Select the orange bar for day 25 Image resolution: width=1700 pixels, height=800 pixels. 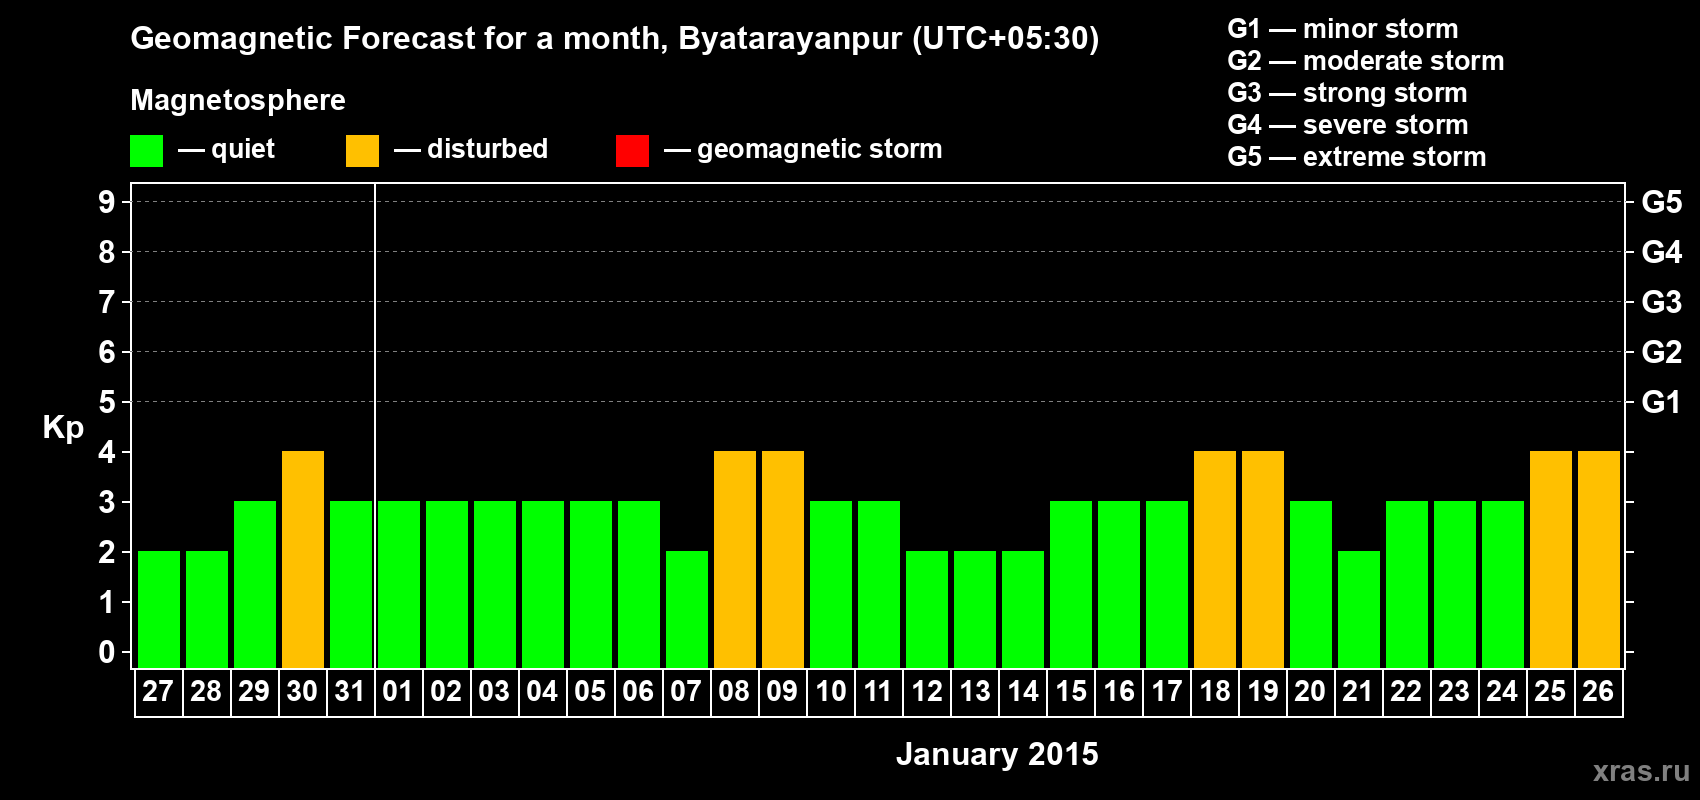coord(1551,559)
